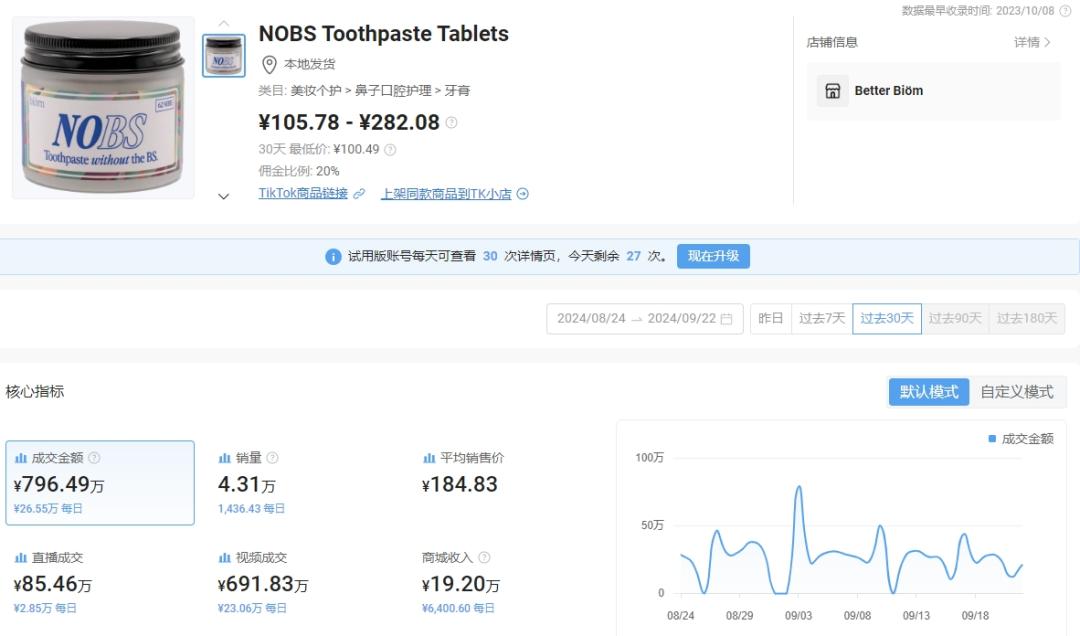
Task: Click the help icon beside the price range
Action: (x=451, y=123)
